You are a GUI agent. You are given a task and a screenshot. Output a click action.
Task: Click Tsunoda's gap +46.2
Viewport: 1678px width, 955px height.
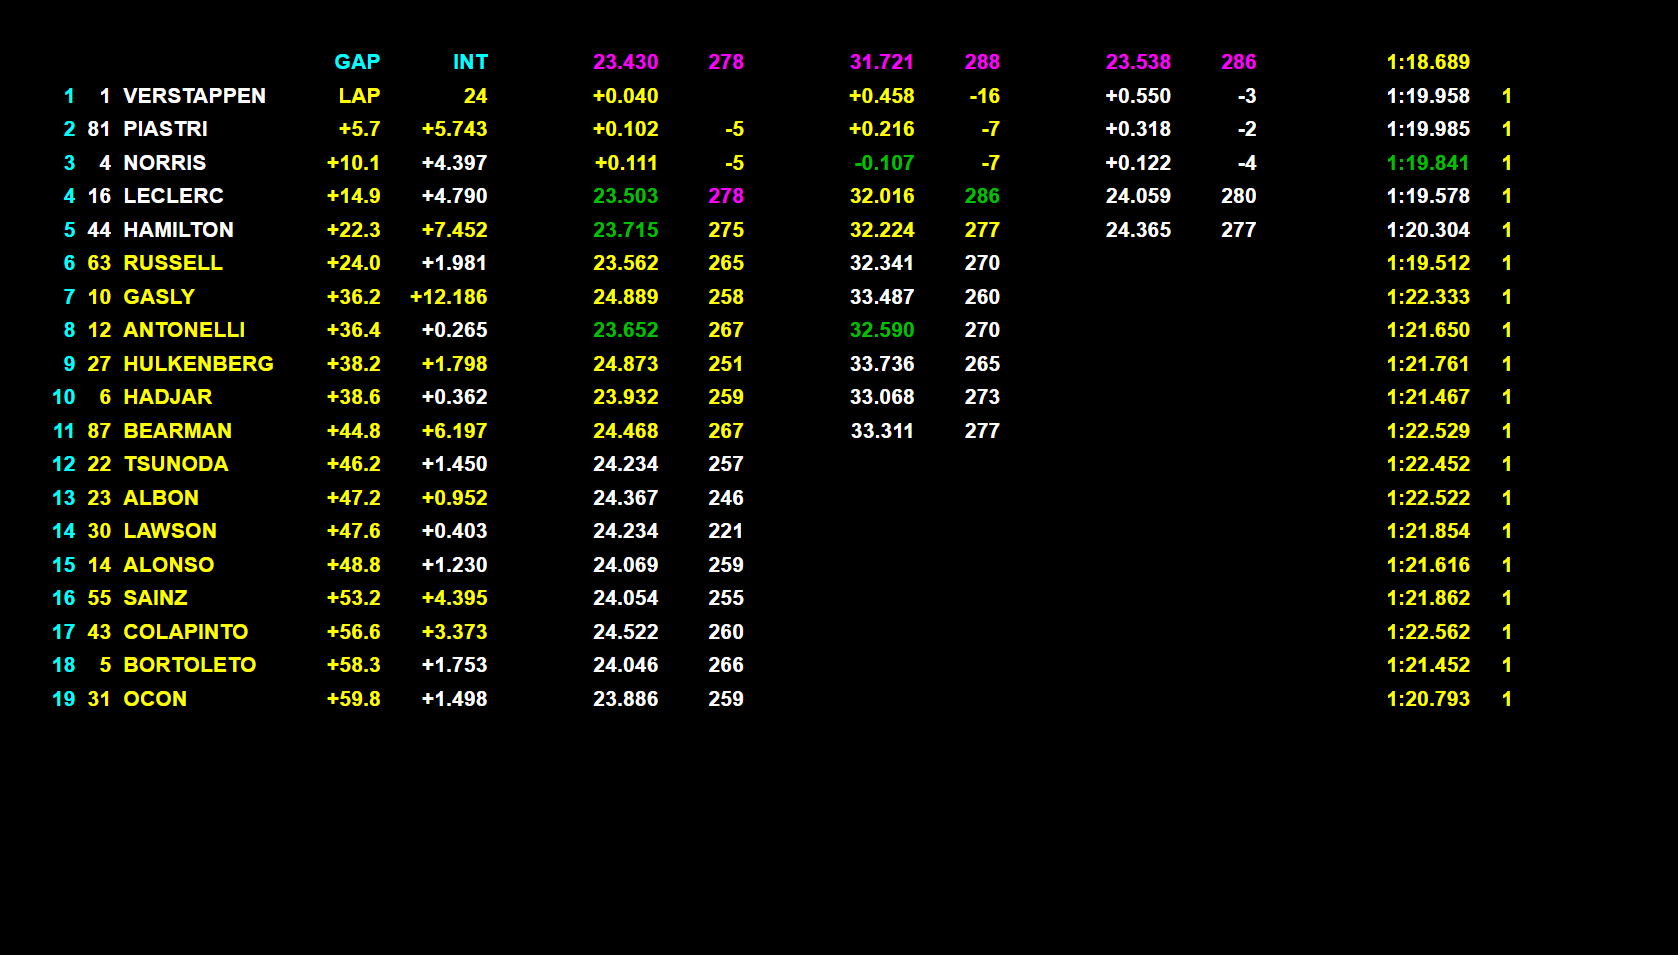[354, 464]
